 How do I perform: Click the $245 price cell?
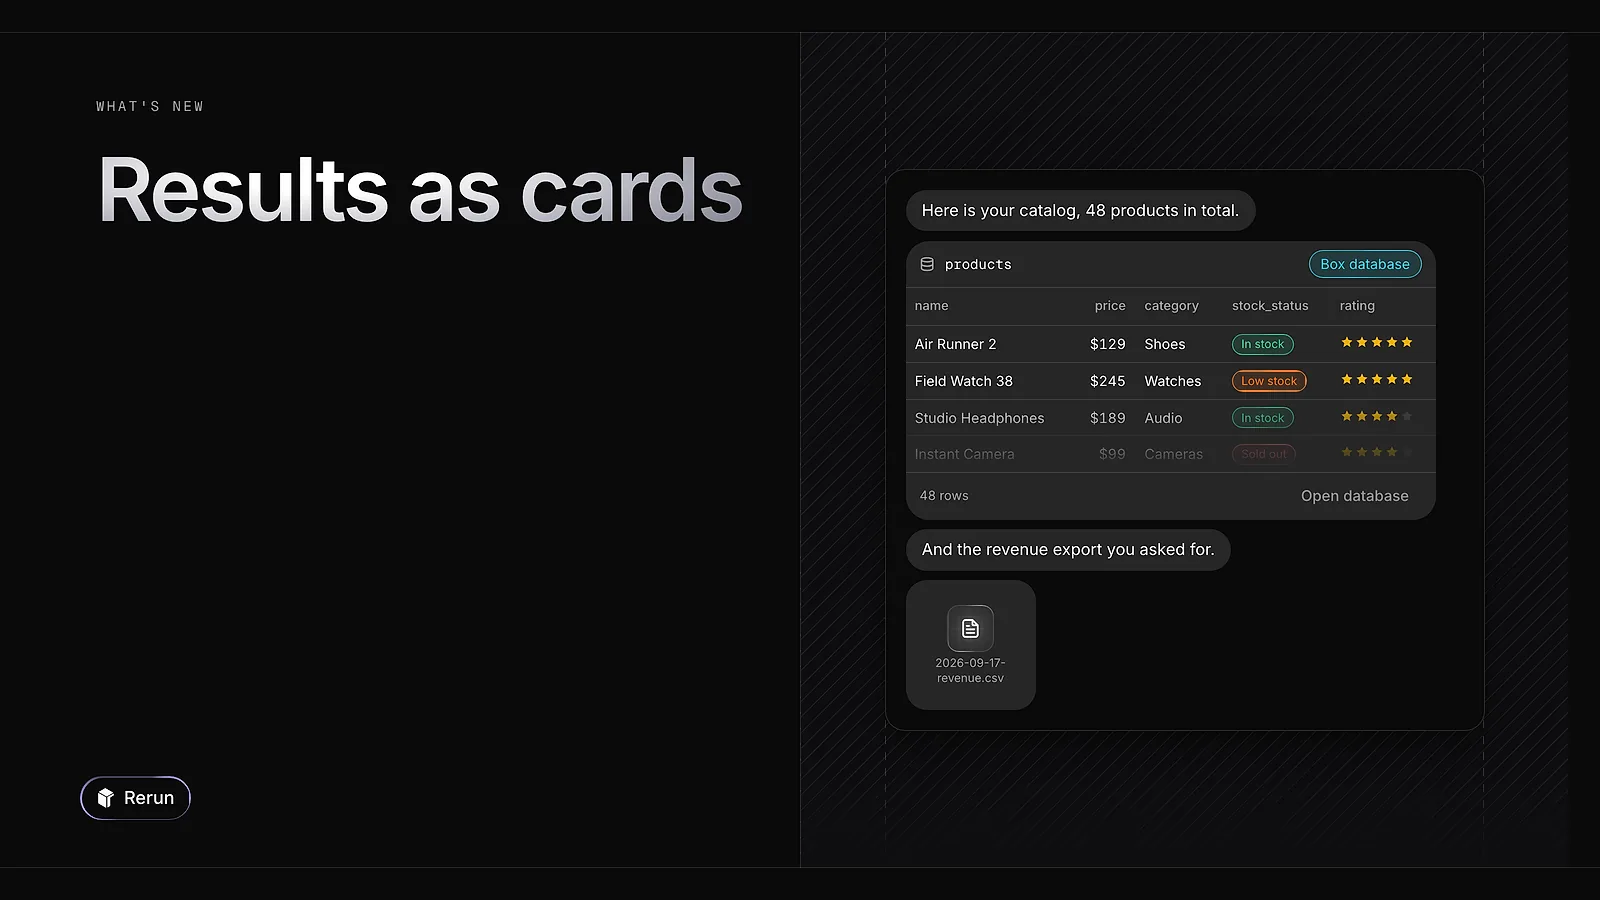pos(1107,381)
